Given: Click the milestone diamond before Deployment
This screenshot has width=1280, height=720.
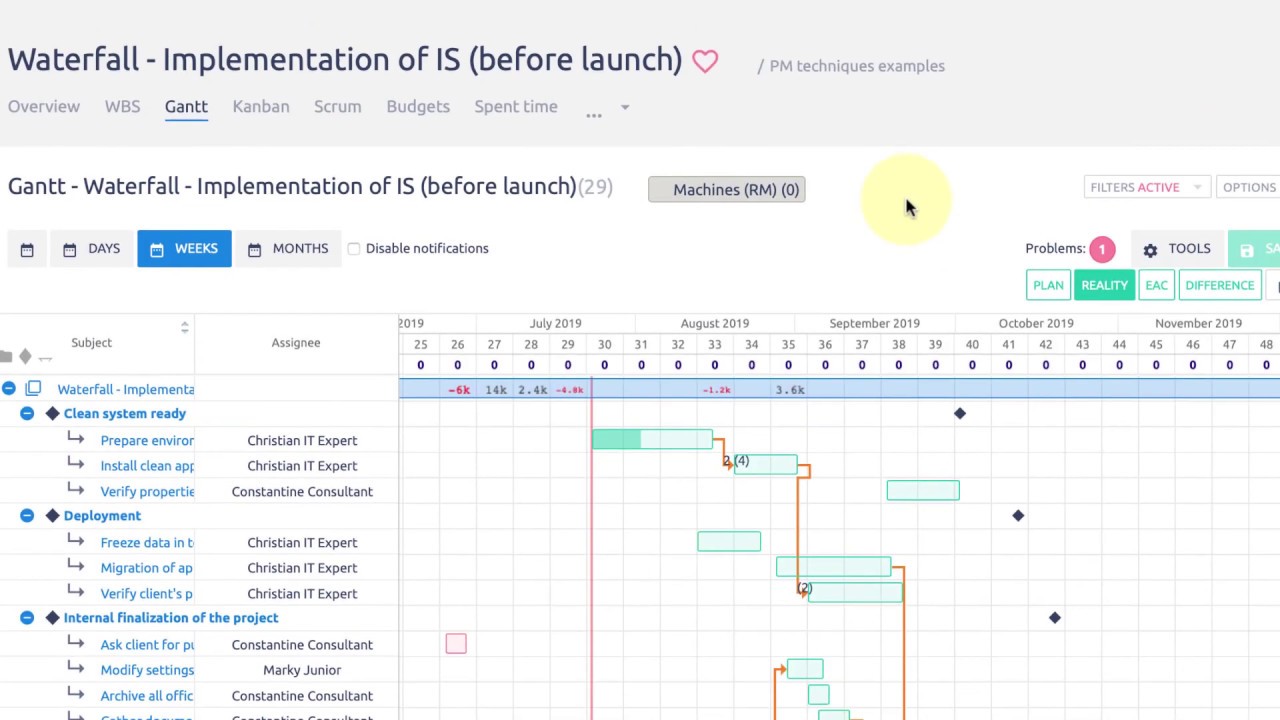Looking at the screenshot, I should coord(53,516).
